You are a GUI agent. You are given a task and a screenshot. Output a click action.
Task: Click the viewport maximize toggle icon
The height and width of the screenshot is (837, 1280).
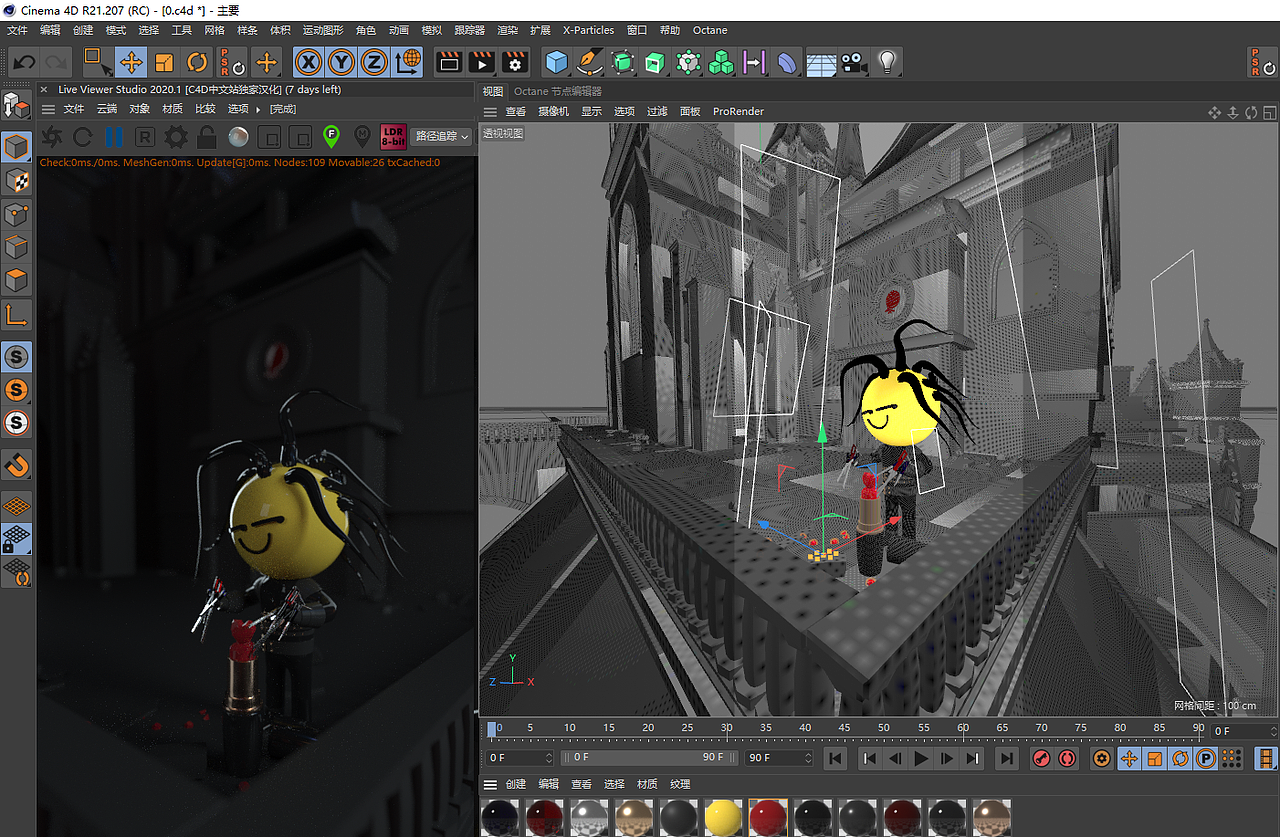coord(1269,112)
